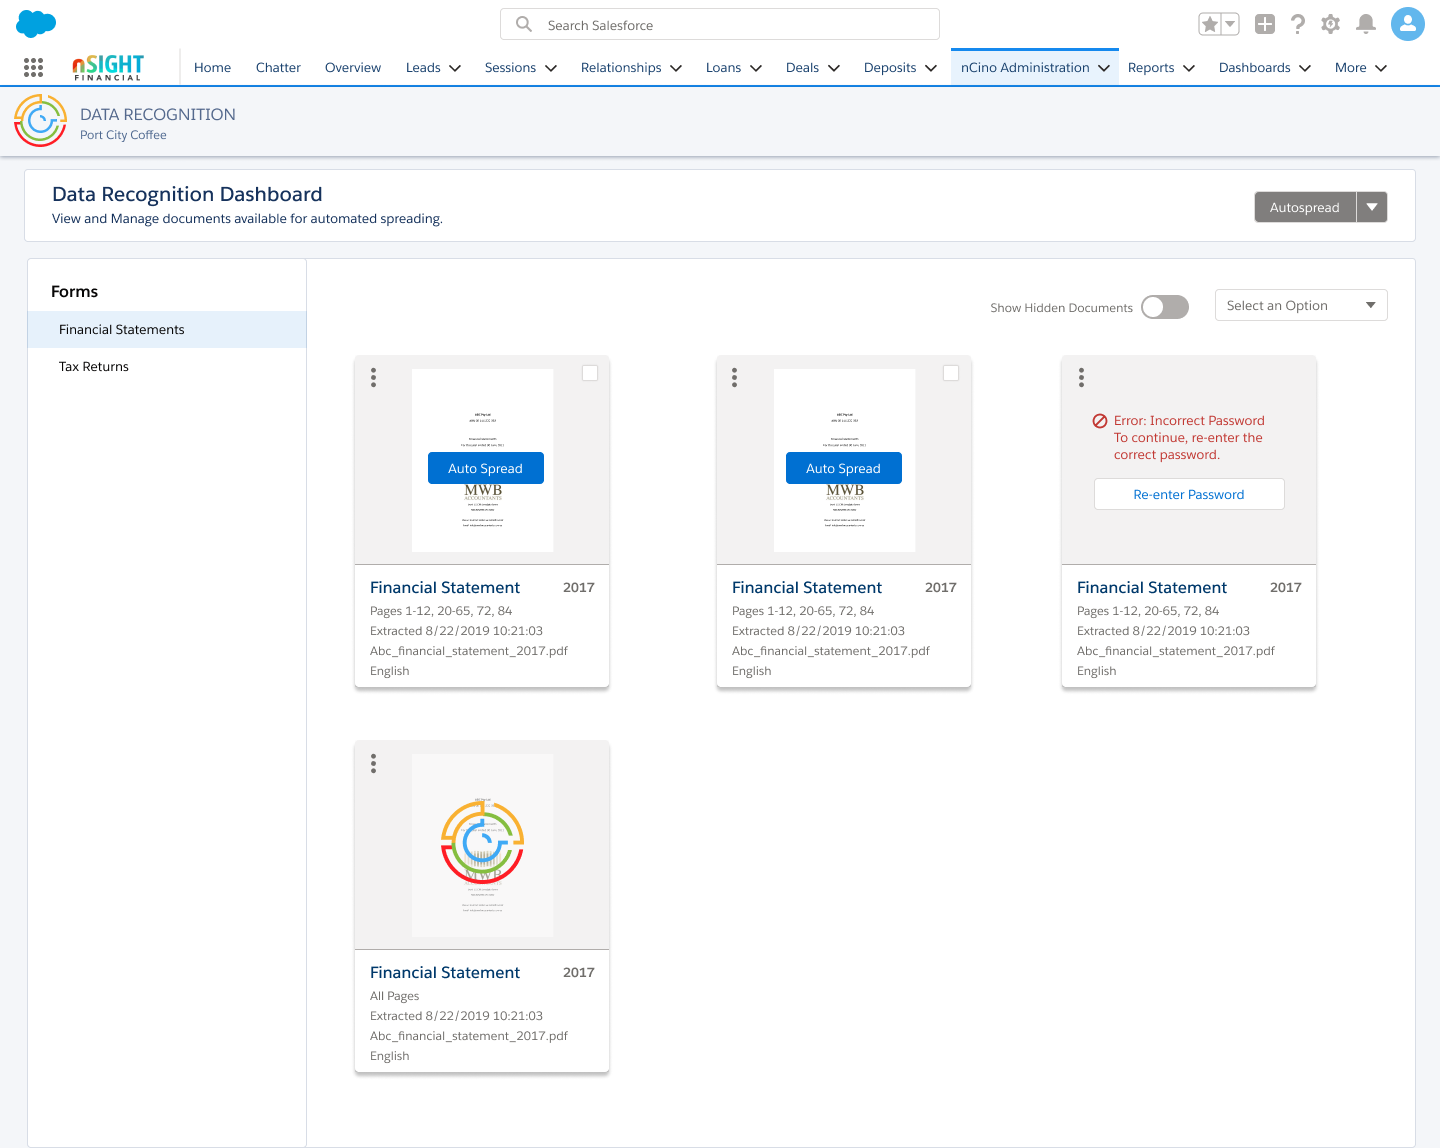Expand the Loans tab chevron
This screenshot has height=1148, width=1440.
756,68
